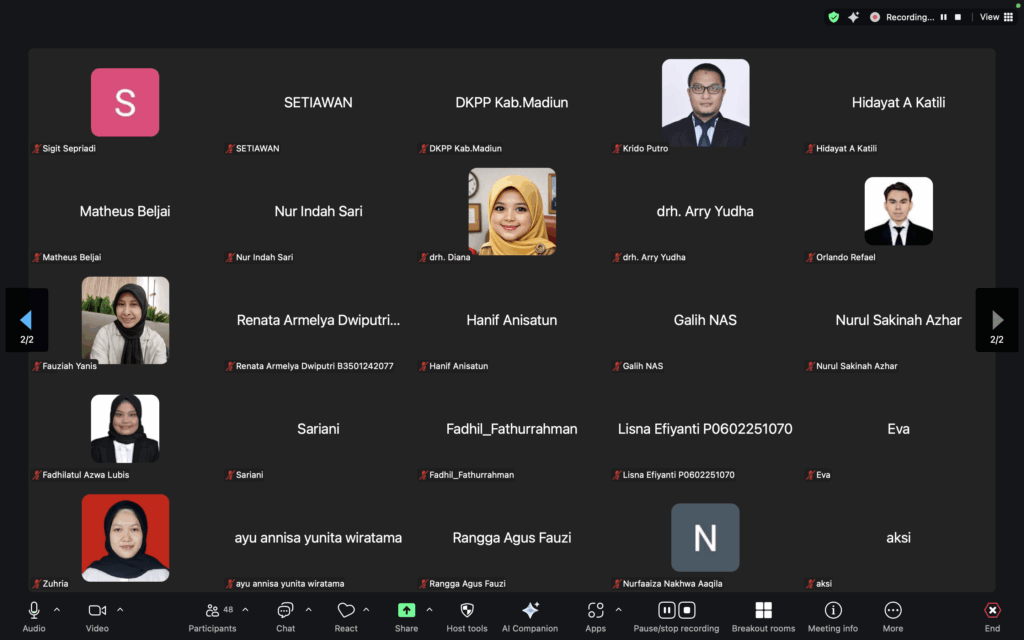Expand the chevron next to Share
This screenshot has height=640, width=1024.
pyautogui.click(x=429, y=609)
